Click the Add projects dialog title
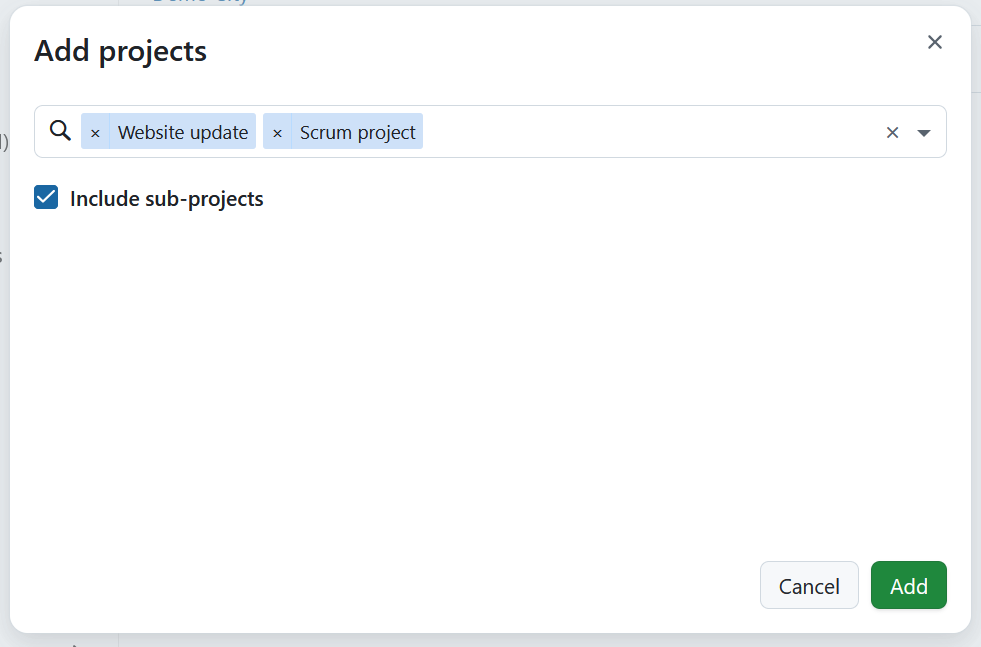The image size is (981, 647). pyautogui.click(x=120, y=50)
